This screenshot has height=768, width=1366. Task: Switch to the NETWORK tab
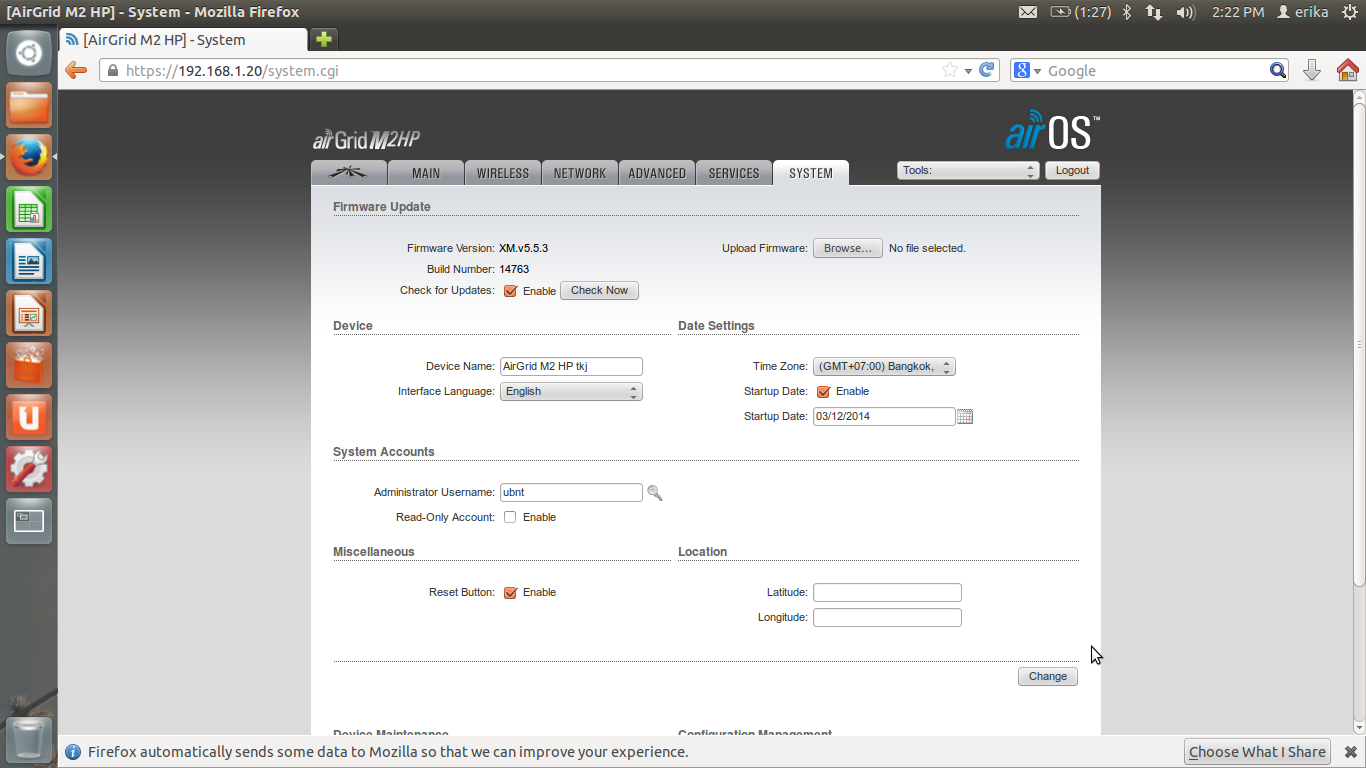tap(580, 172)
